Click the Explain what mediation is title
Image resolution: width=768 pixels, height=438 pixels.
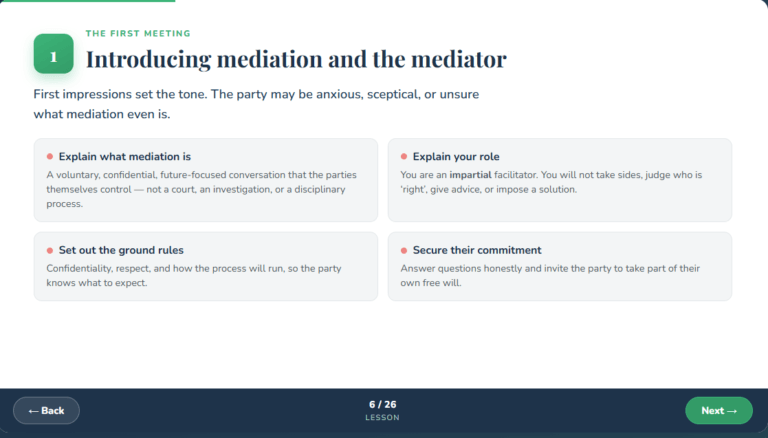(125, 157)
